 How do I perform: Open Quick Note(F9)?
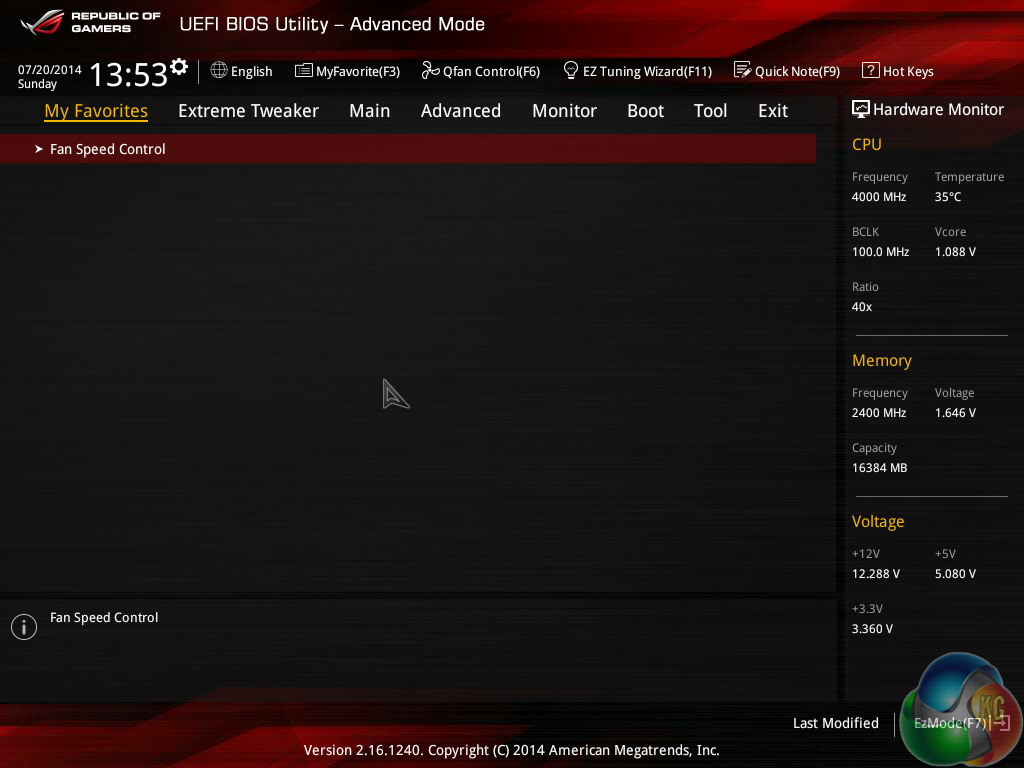797,71
